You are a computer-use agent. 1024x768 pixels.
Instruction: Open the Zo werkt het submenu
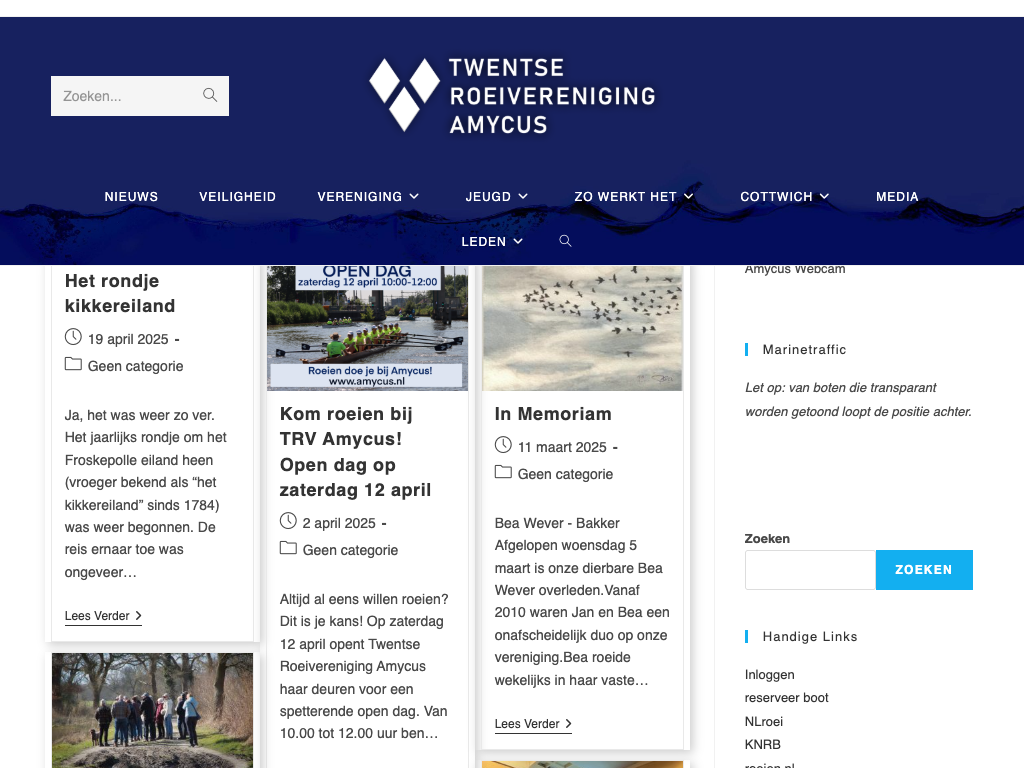633,197
